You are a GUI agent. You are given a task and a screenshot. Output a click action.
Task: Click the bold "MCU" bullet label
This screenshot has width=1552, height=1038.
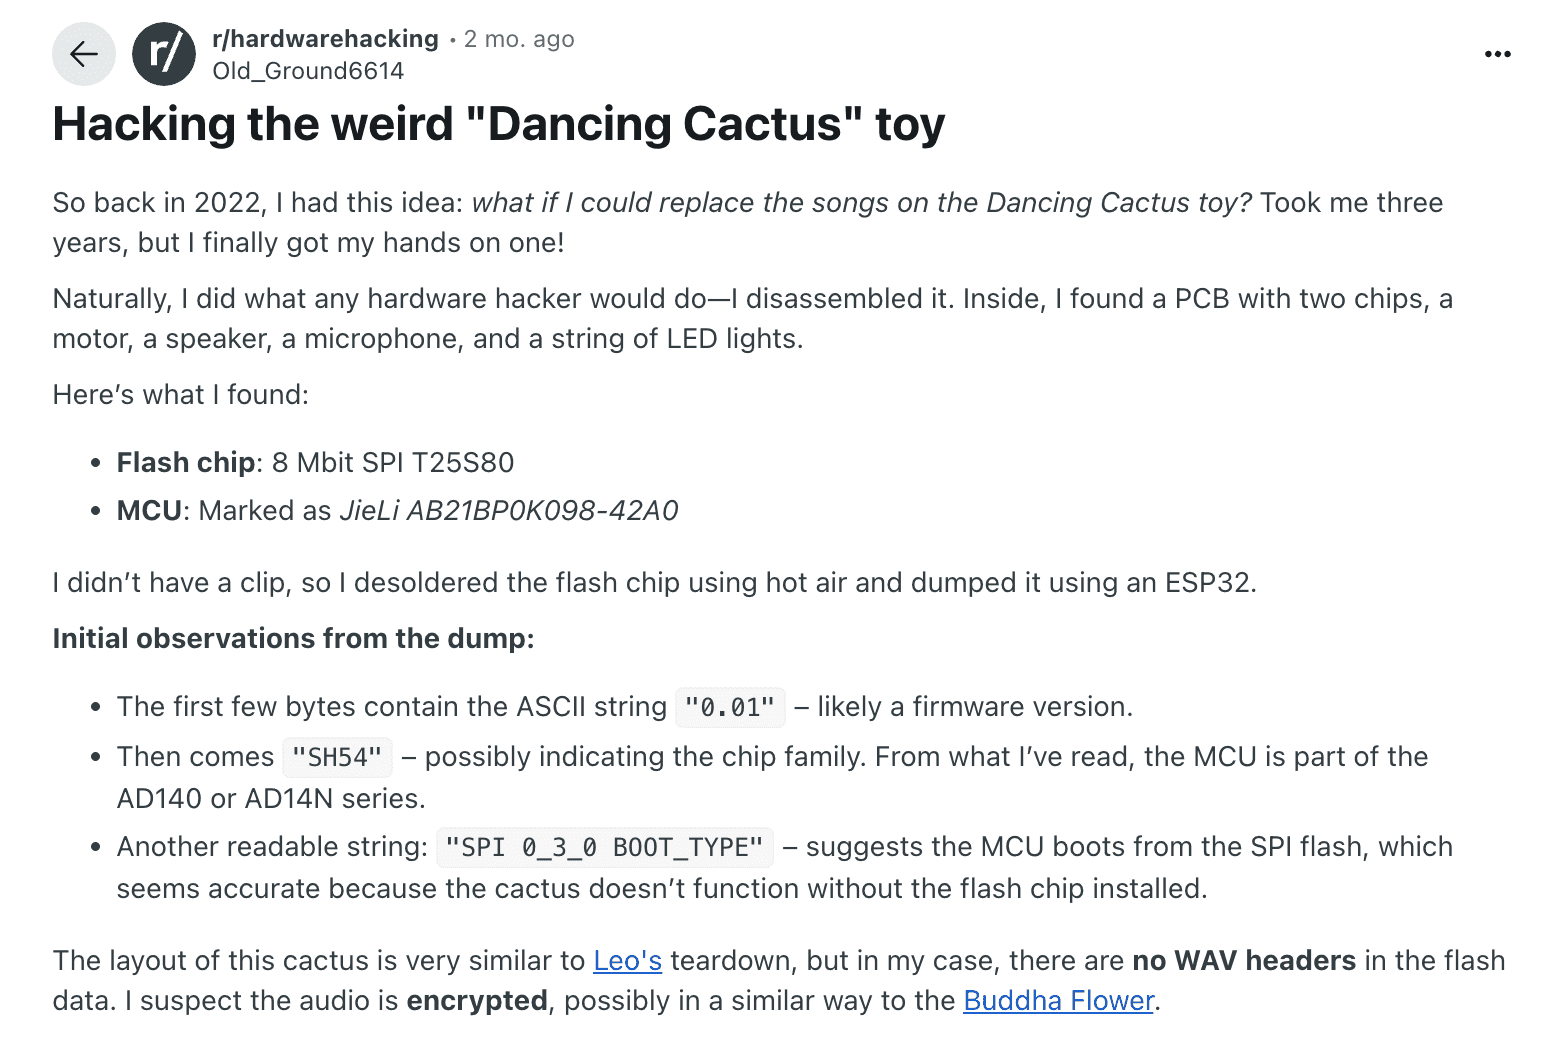[x=149, y=511]
